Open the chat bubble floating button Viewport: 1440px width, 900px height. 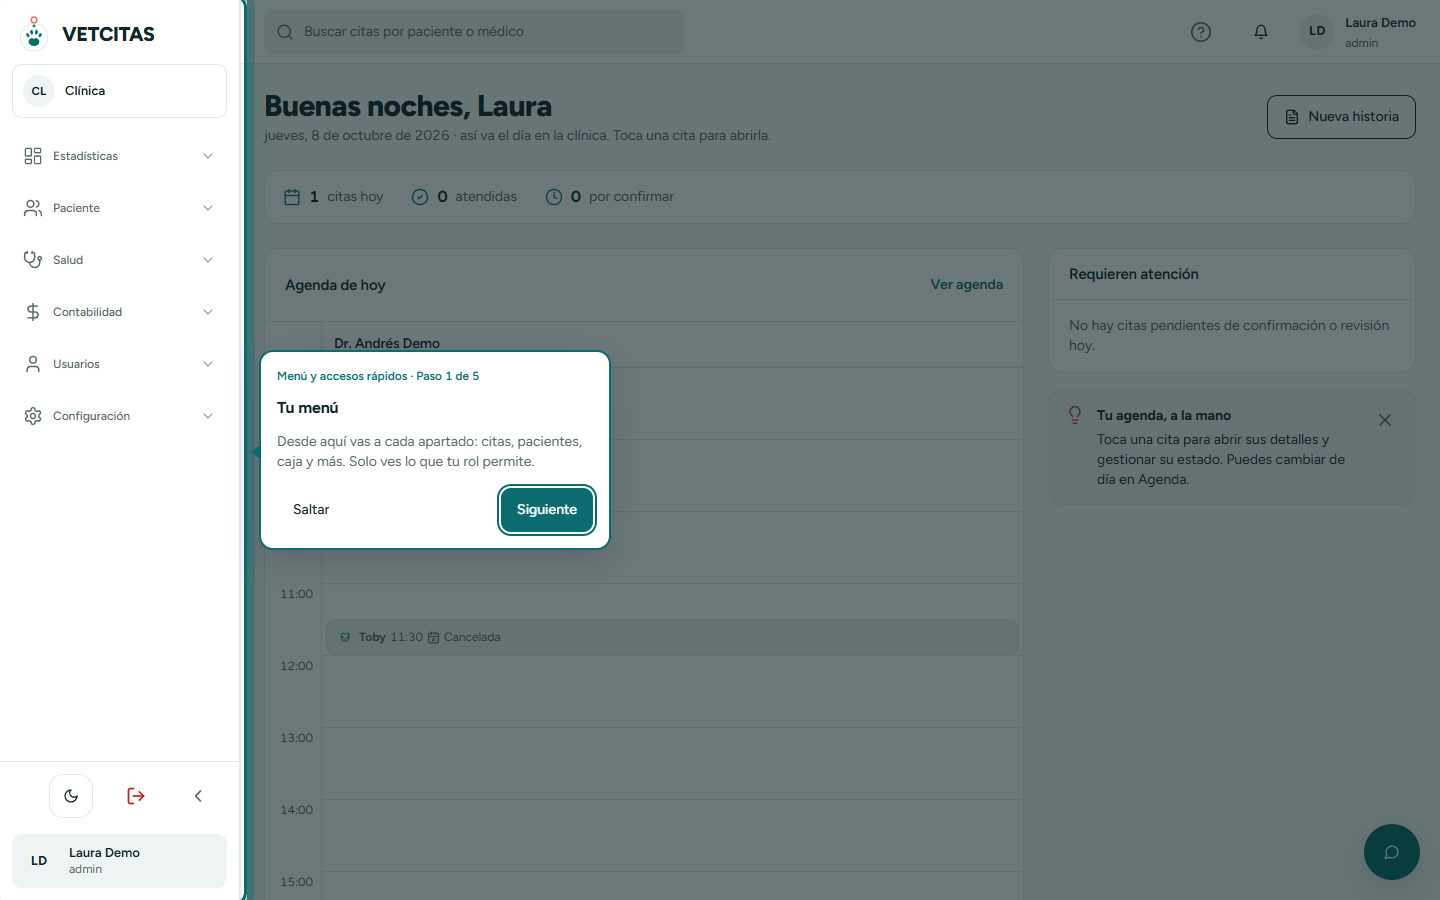(x=1392, y=852)
